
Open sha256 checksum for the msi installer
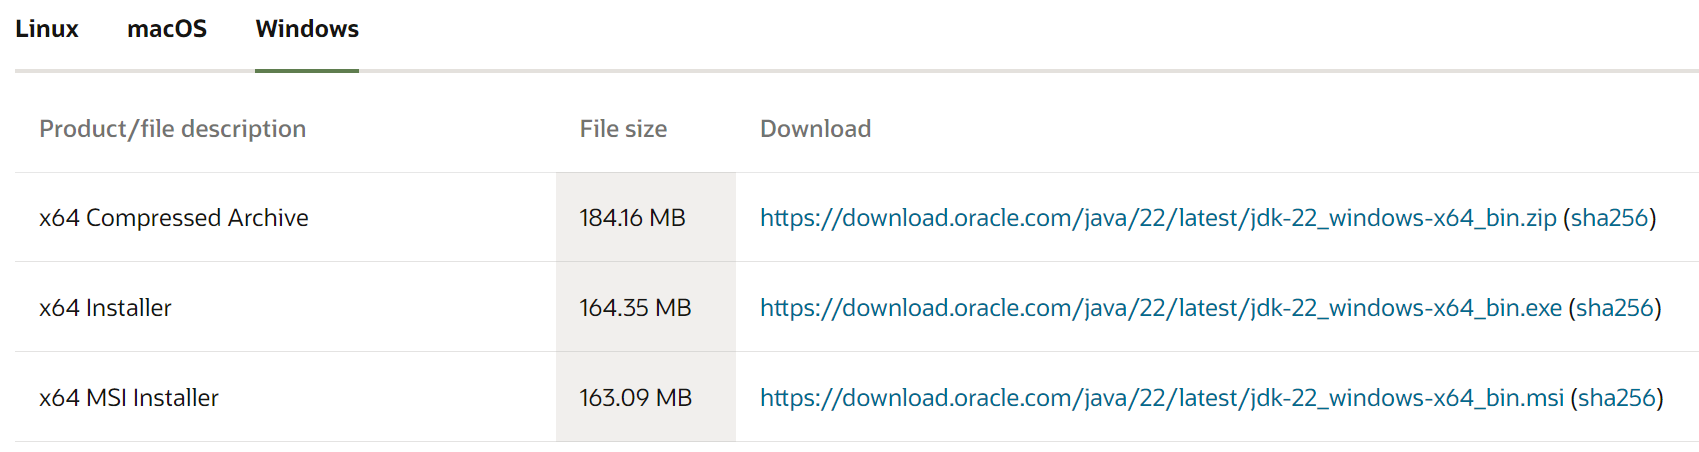click(1617, 398)
